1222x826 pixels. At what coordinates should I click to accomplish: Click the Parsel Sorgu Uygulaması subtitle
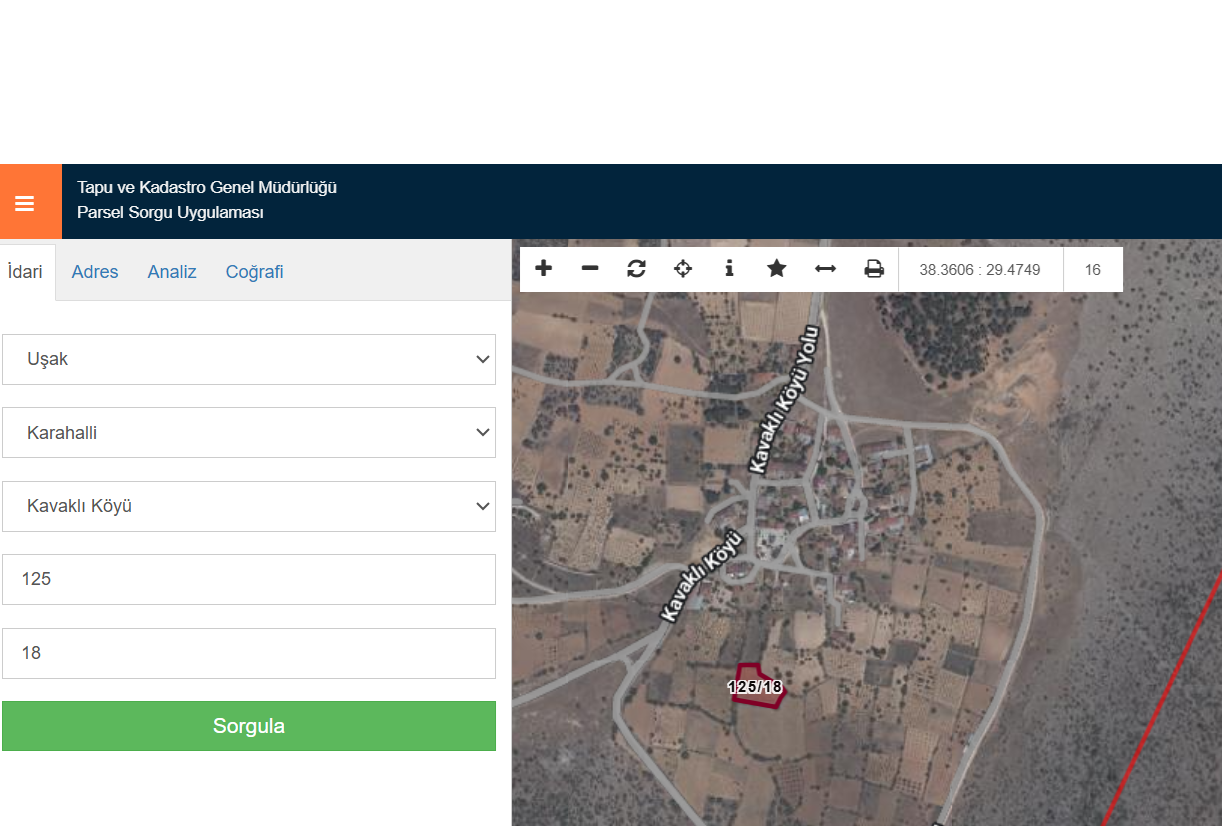170,213
